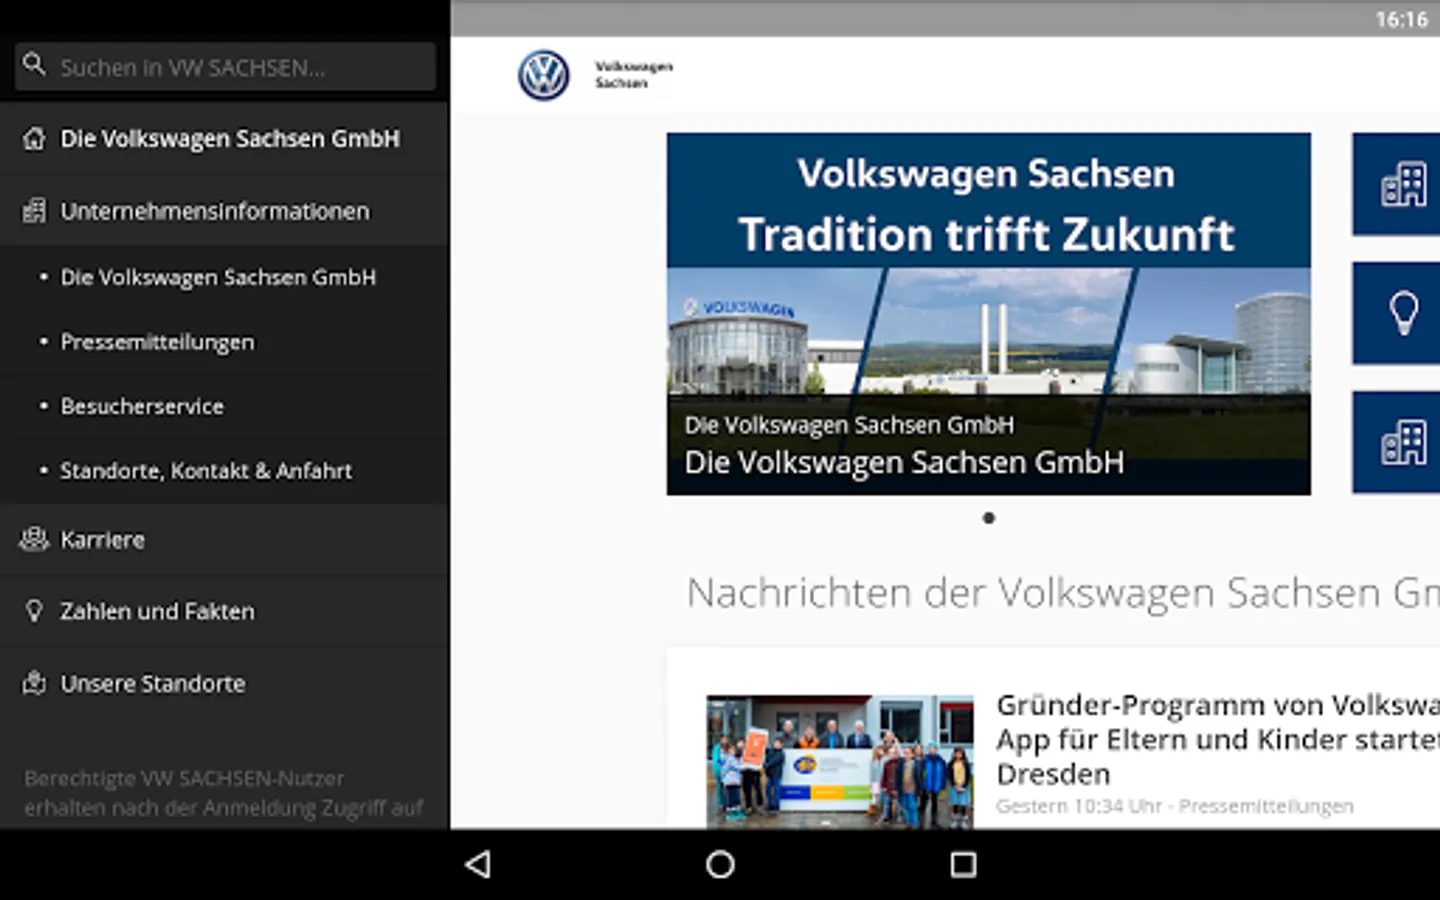Tap the Android recent apps button
This screenshot has width=1440, height=900.
coord(963,864)
